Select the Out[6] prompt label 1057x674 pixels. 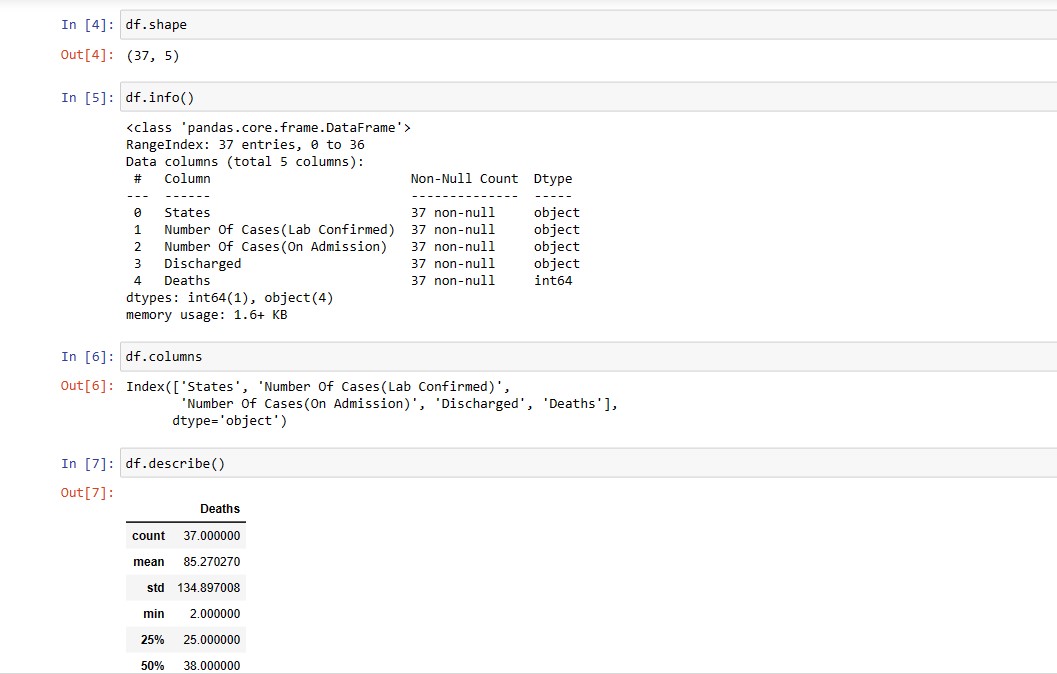88,386
